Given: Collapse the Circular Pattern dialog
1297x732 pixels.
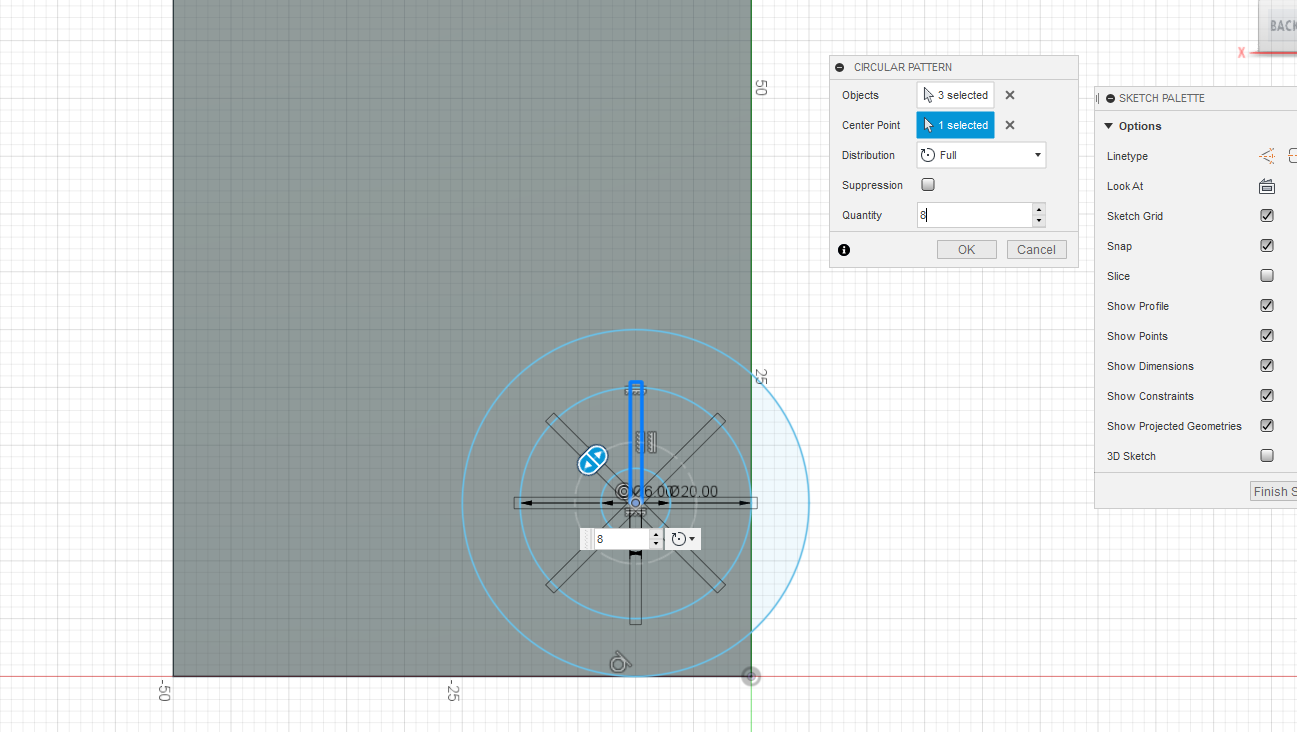Looking at the screenshot, I should coord(839,67).
